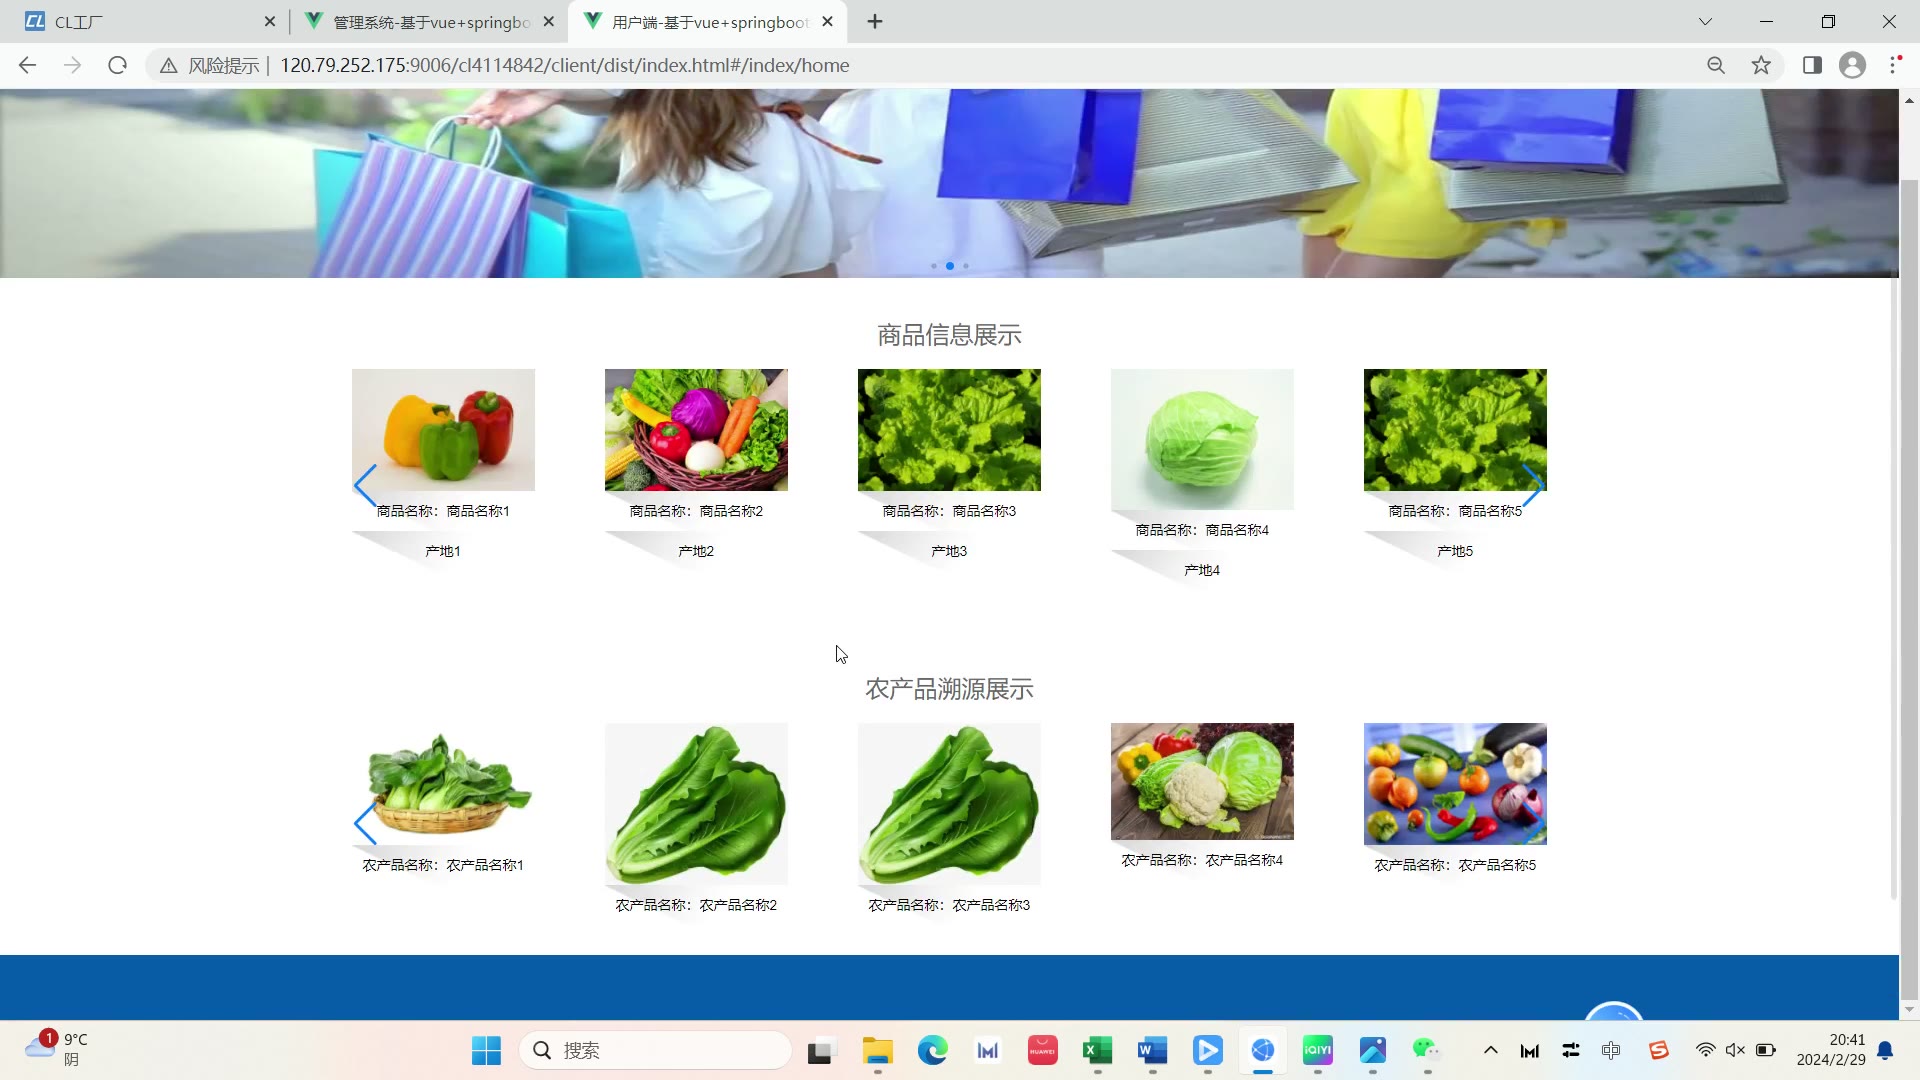Show next products with right chevron
Viewport: 1920px width, 1080px height.
[x=1532, y=486]
